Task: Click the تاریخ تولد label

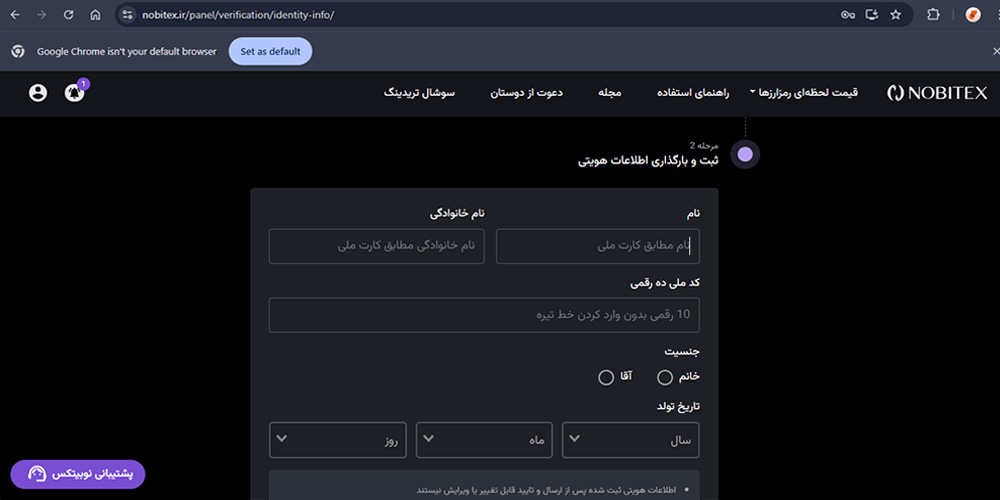Action: [x=678, y=406]
